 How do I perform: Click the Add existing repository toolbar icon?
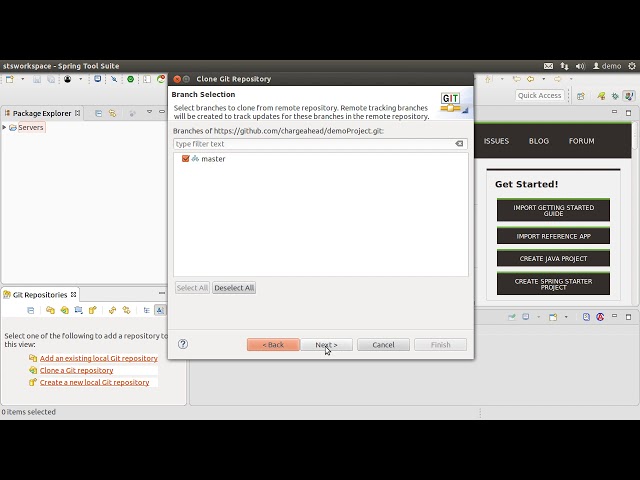pos(50,310)
